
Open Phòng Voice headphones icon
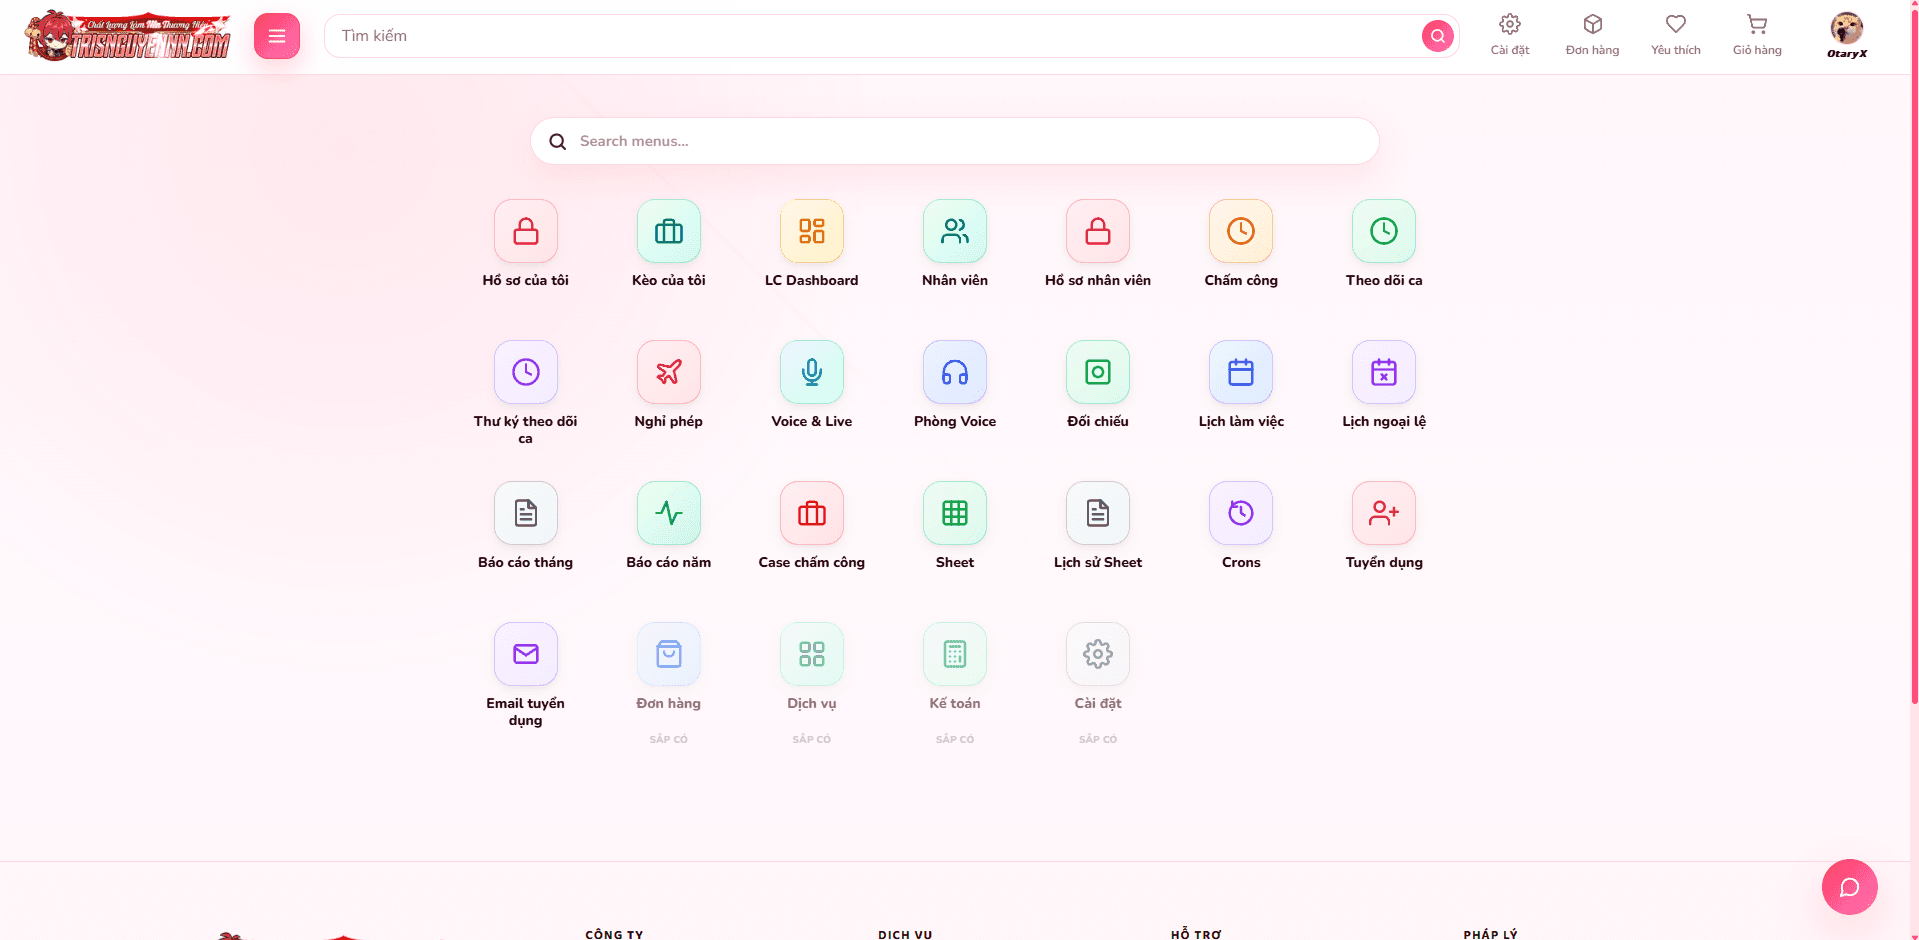coord(955,372)
